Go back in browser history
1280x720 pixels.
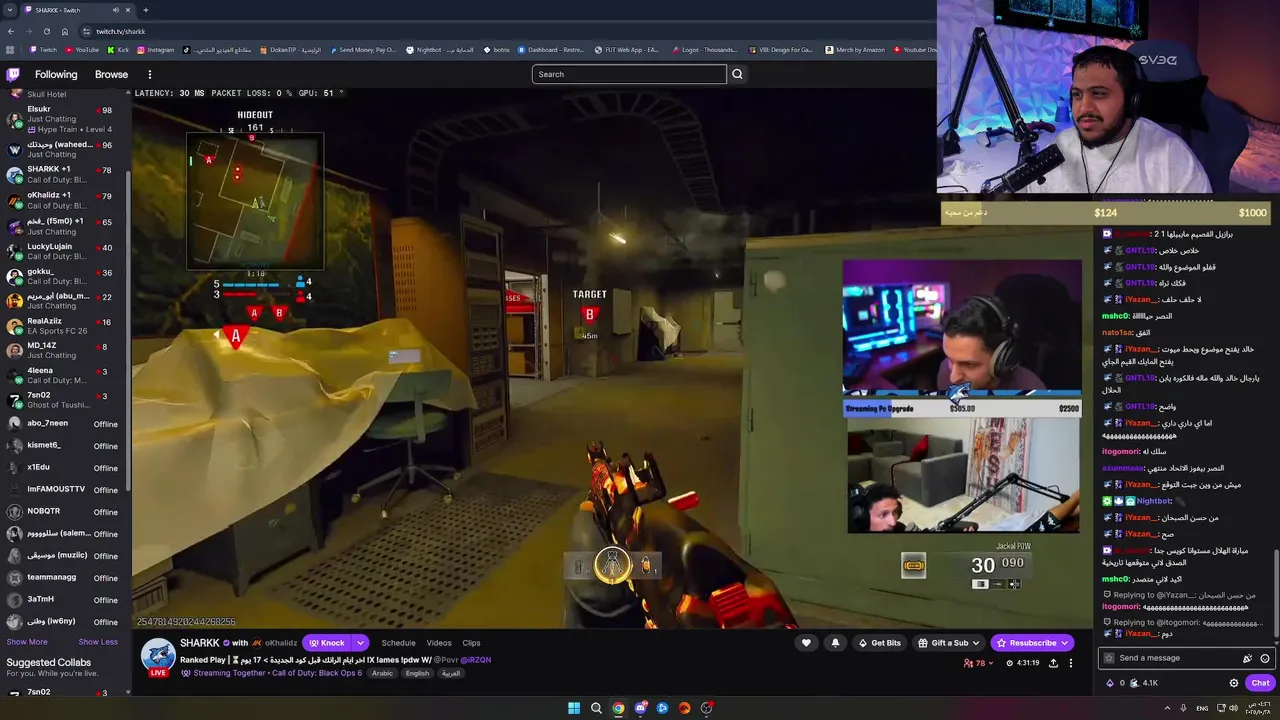[x=10, y=31]
